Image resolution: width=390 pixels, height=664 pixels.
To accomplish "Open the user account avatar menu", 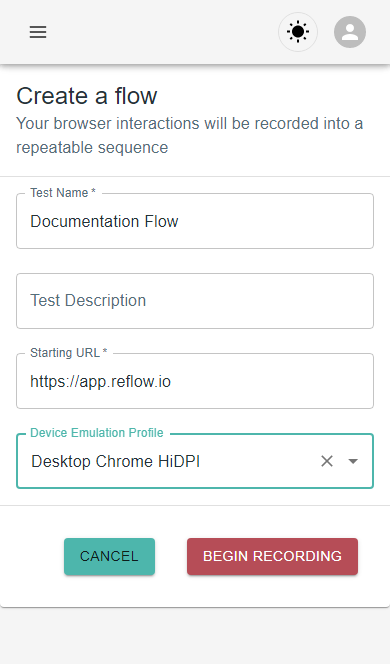I will [x=350, y=32].
